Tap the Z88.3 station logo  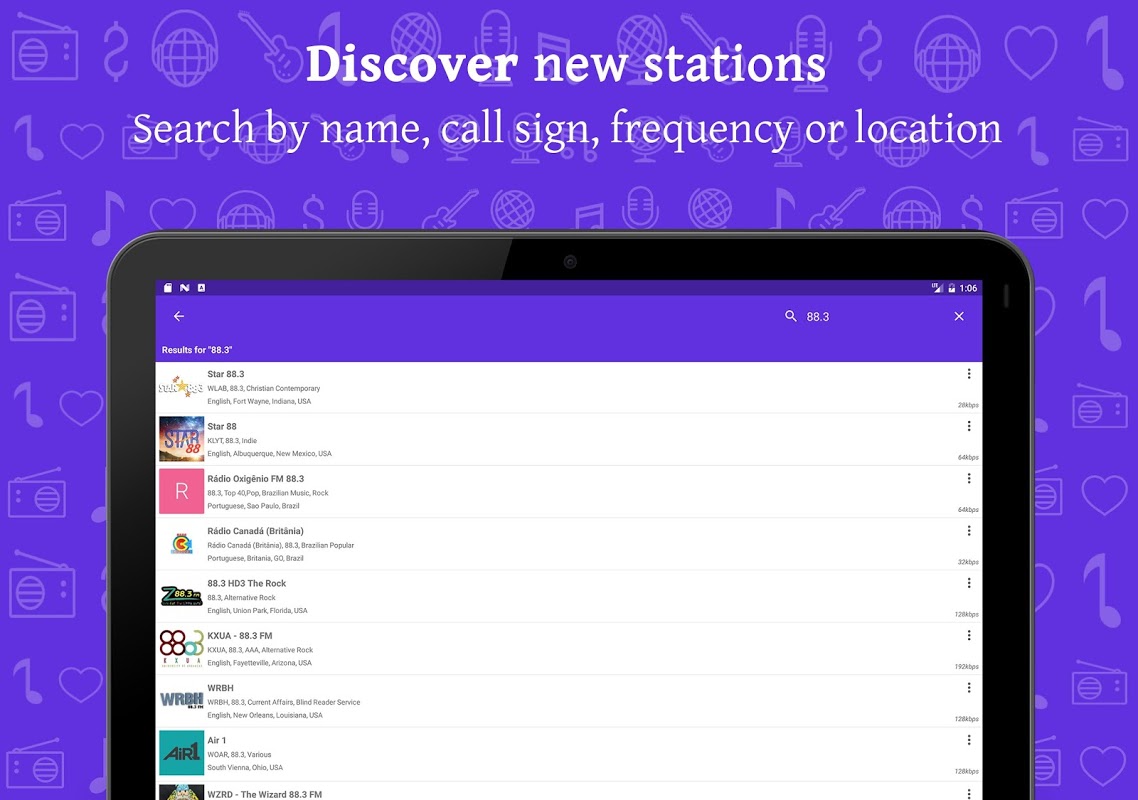click(181, 596)
